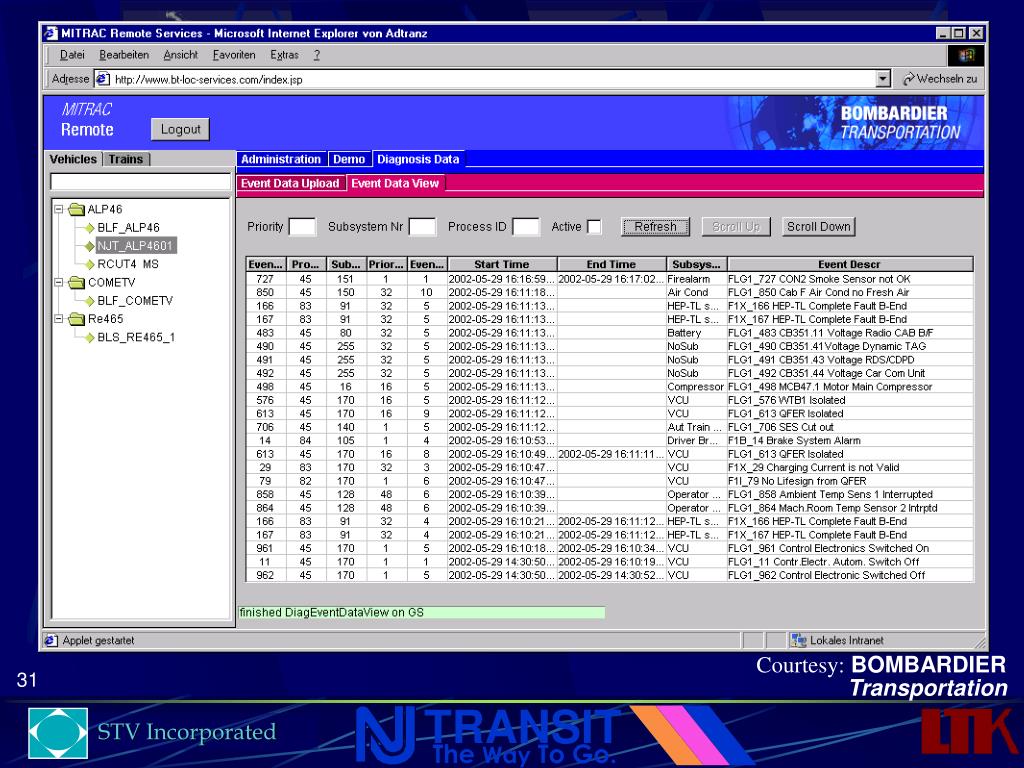
Task: Click the diamond icon beside BLF_ALP46
Action: click(90, 228)
